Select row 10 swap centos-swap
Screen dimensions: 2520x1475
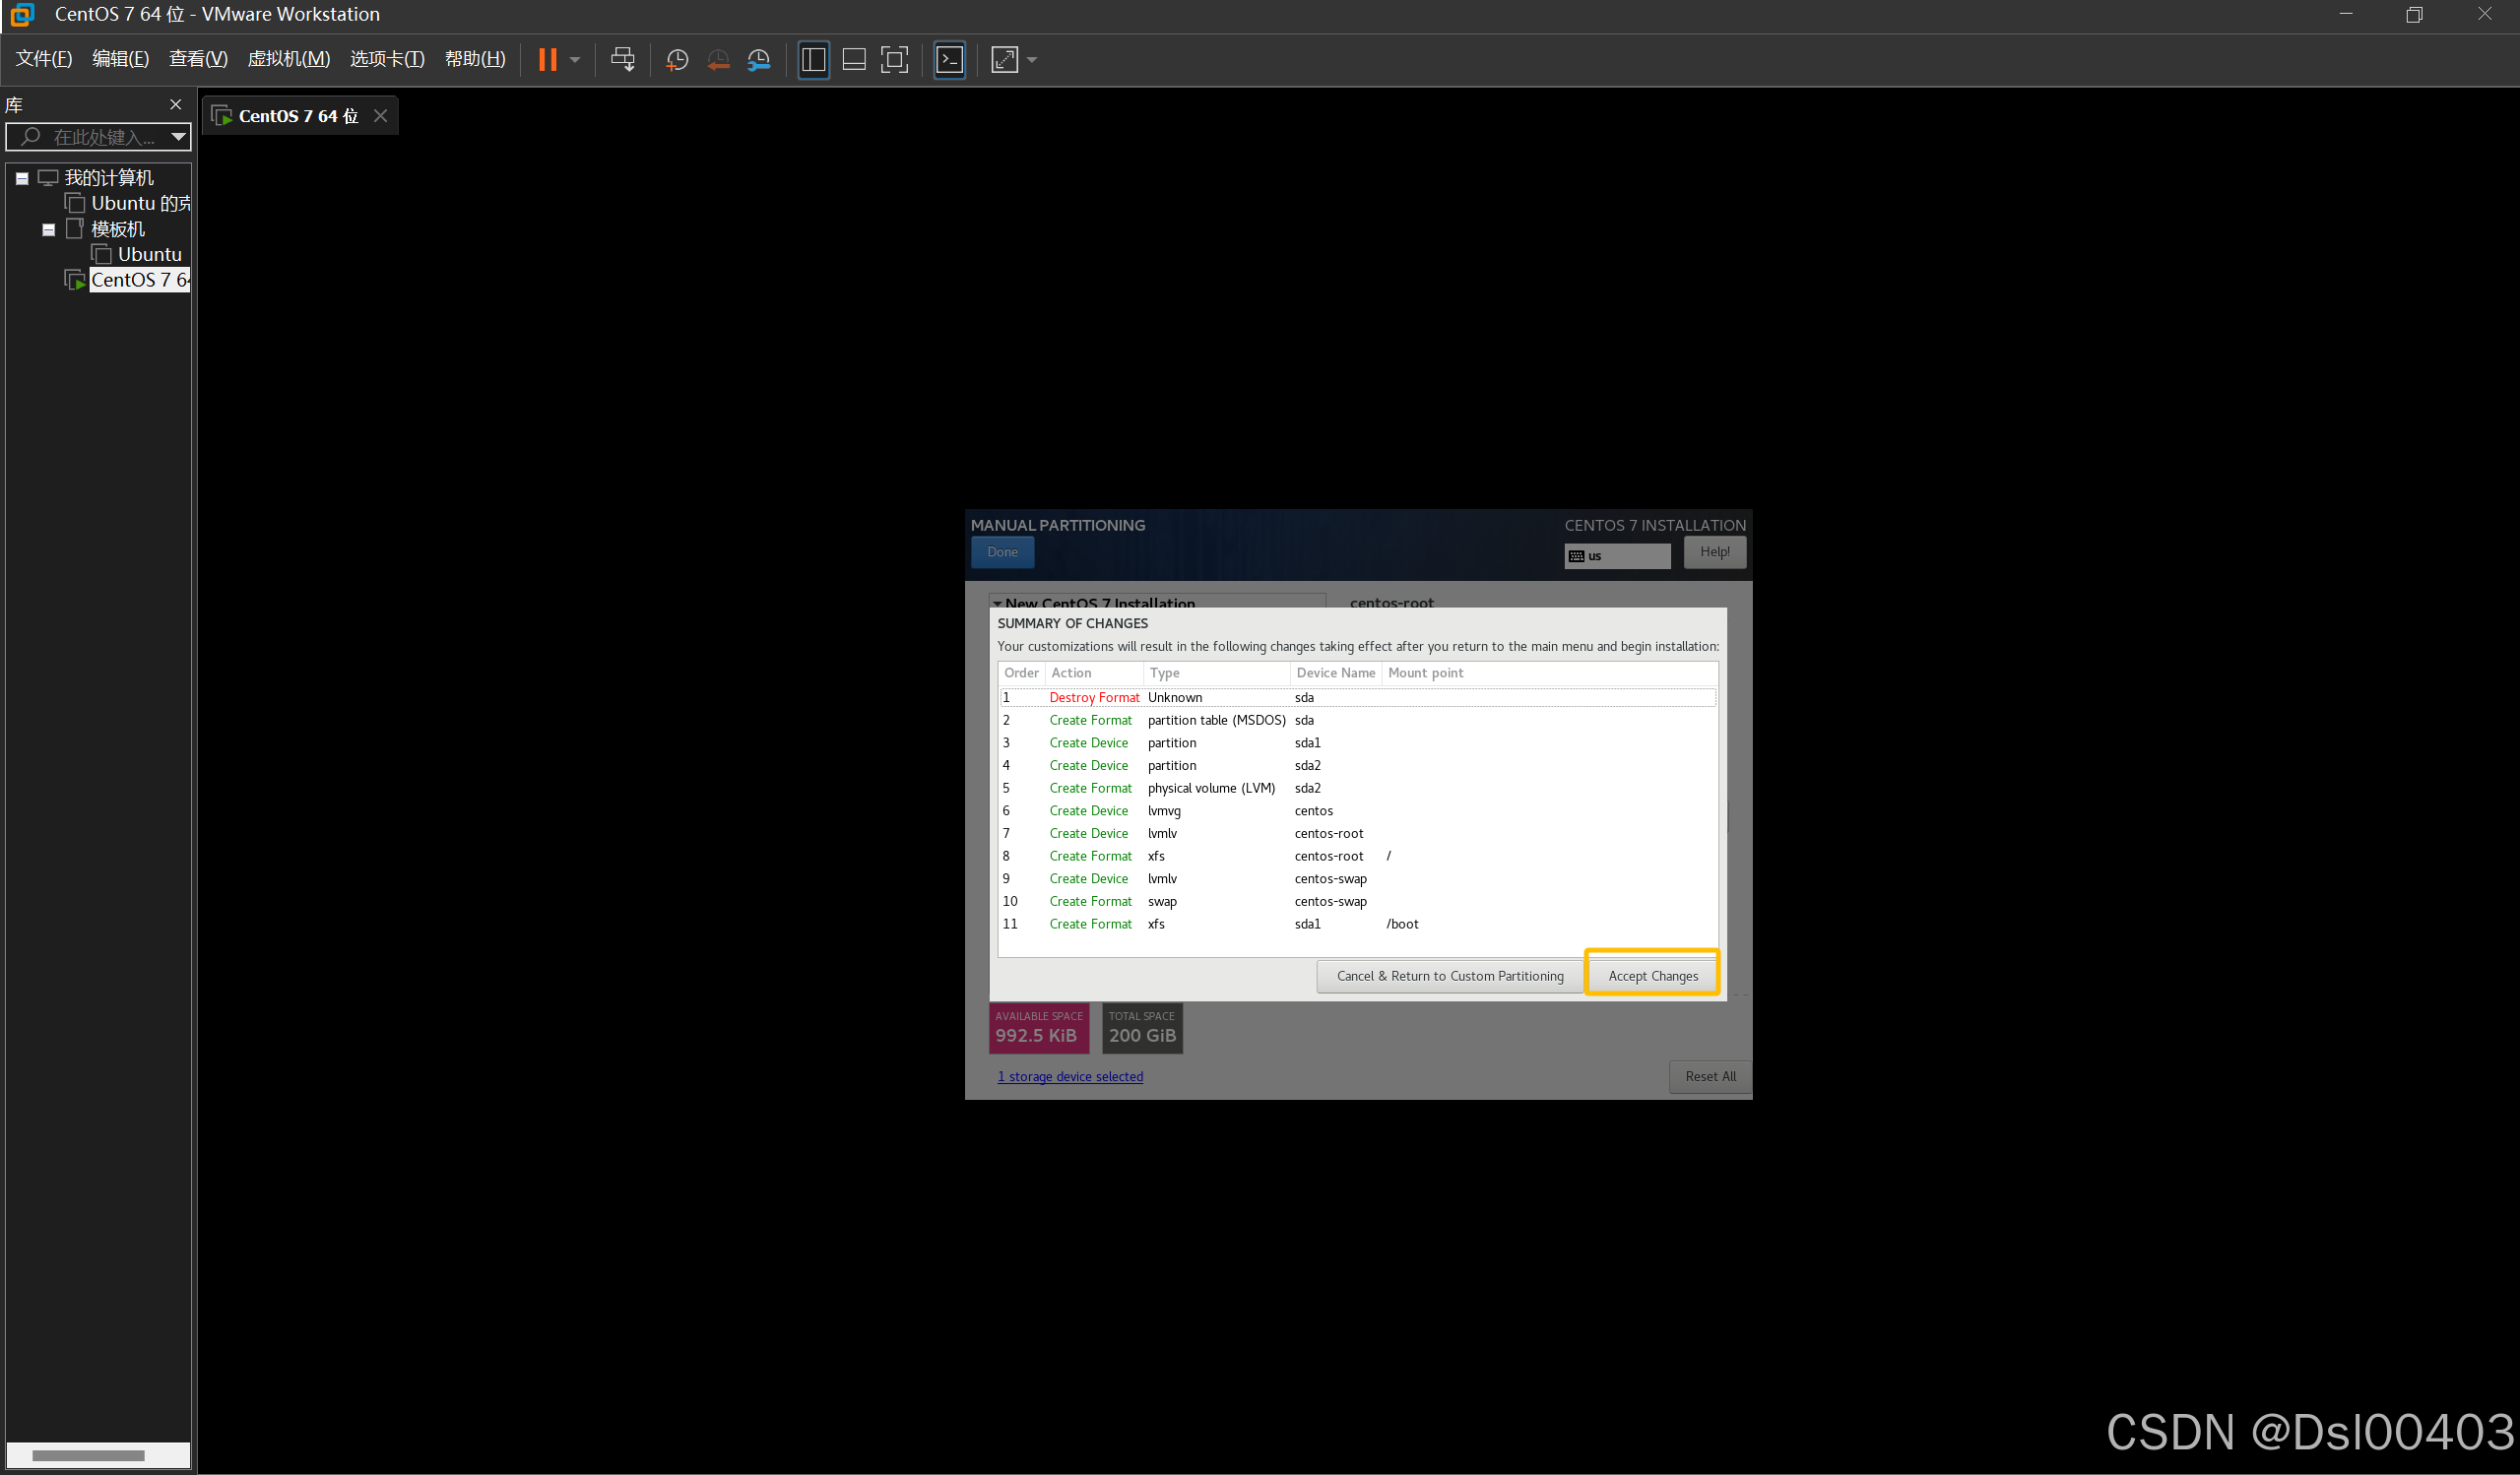click(x=1358, y=901)
